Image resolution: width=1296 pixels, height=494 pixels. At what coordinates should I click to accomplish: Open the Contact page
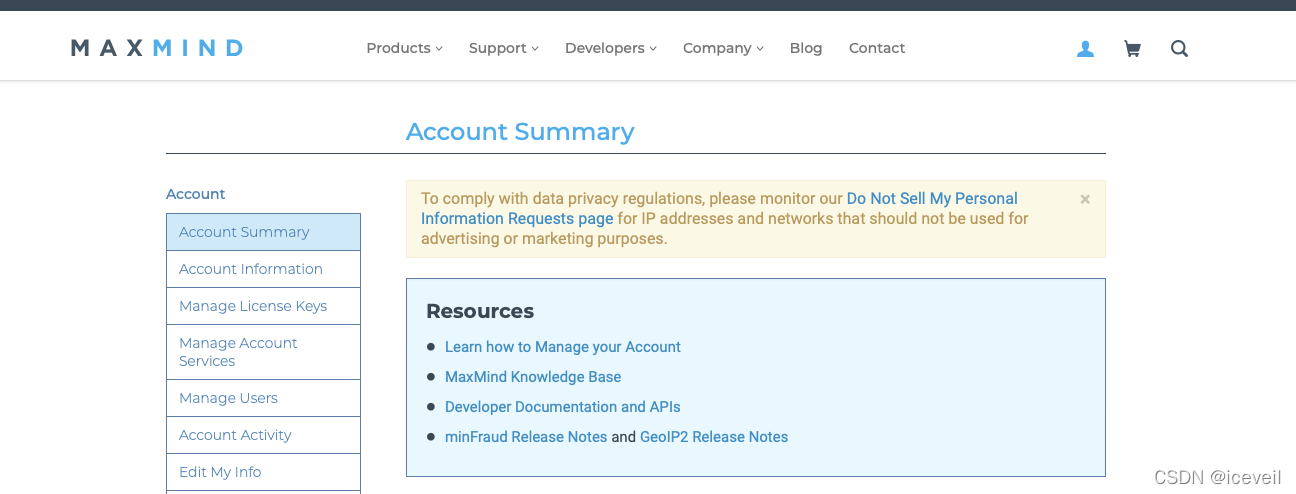pos(876,48)
